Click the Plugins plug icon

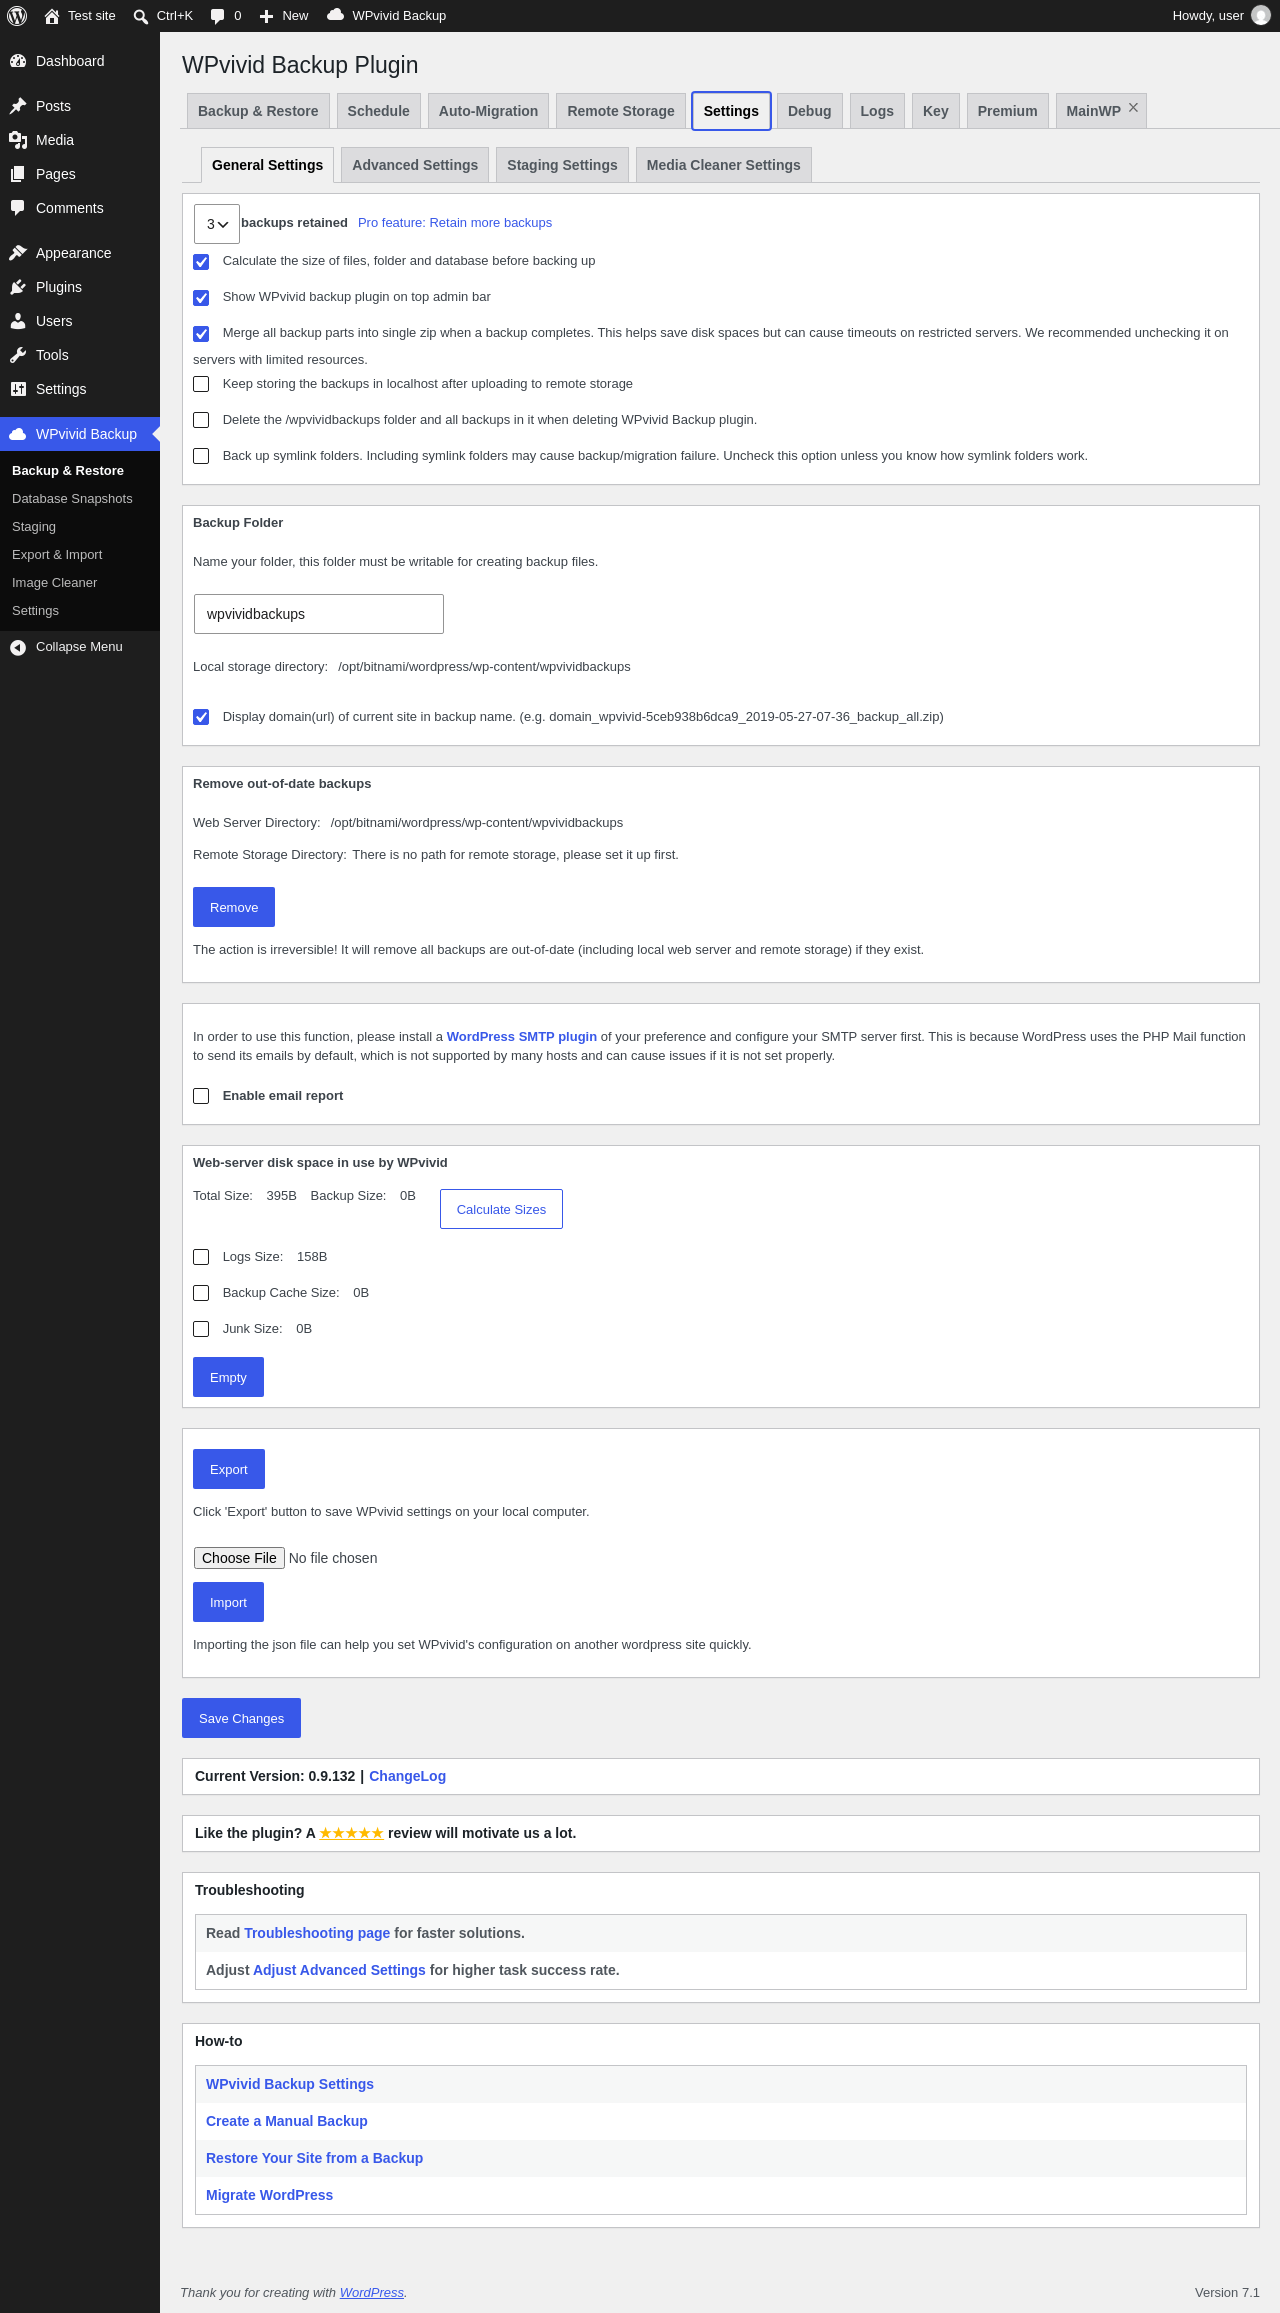point(18,287)
